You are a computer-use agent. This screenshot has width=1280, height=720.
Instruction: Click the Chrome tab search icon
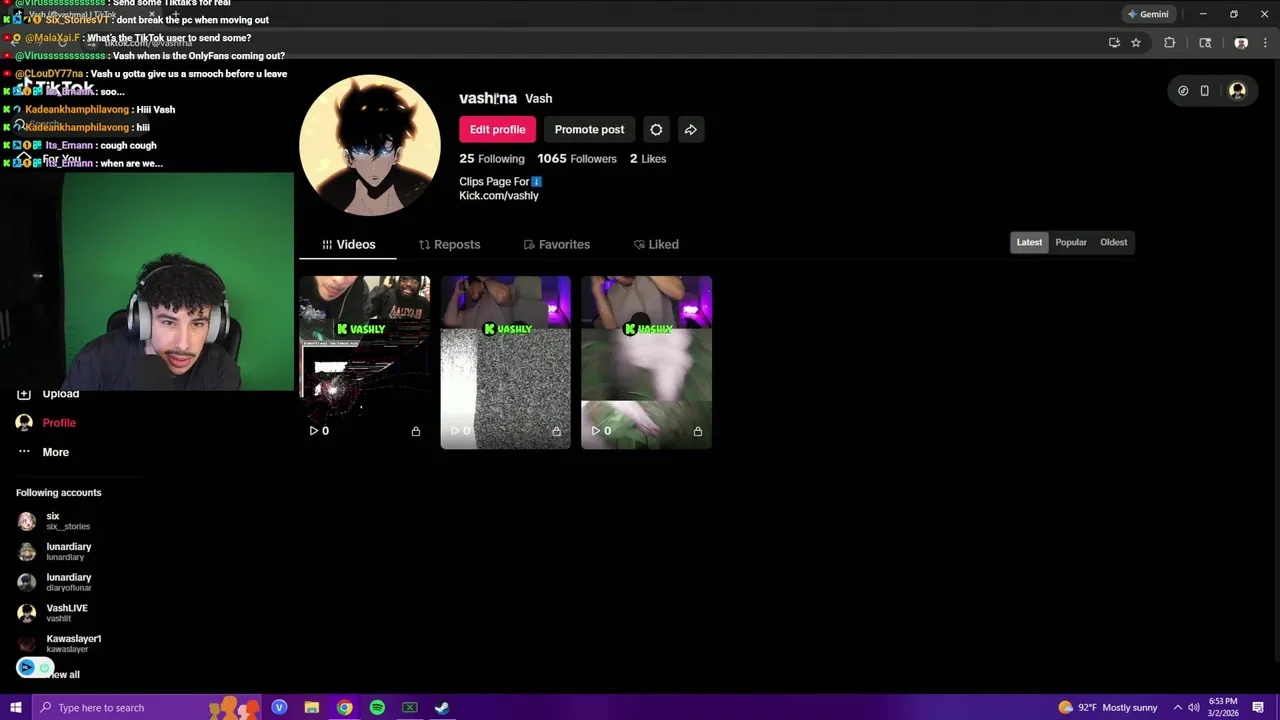[x=1205, y=43]
